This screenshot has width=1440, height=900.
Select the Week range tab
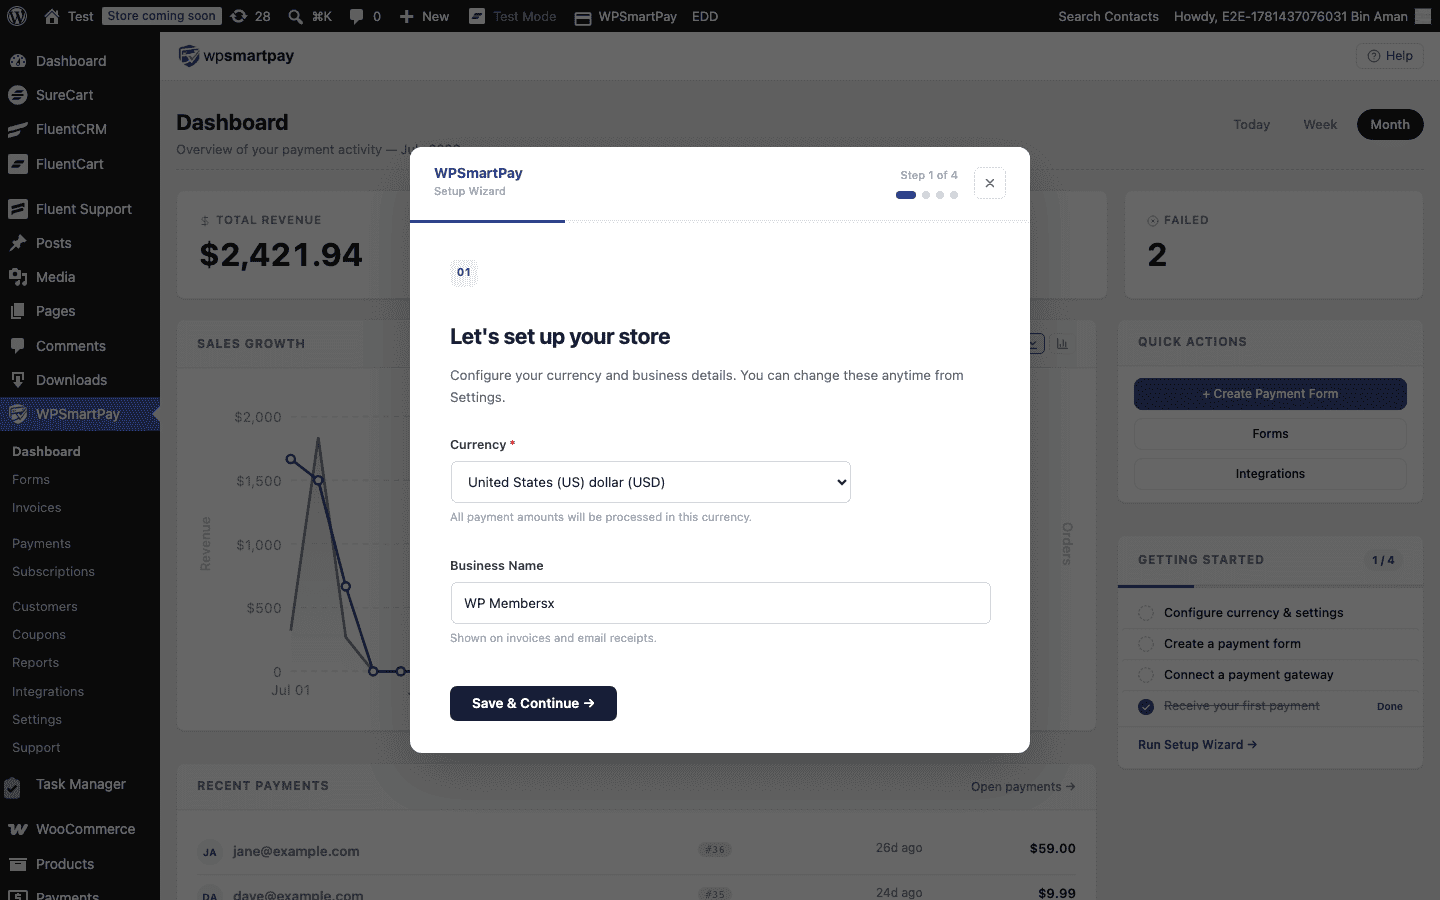(1320, 125)
